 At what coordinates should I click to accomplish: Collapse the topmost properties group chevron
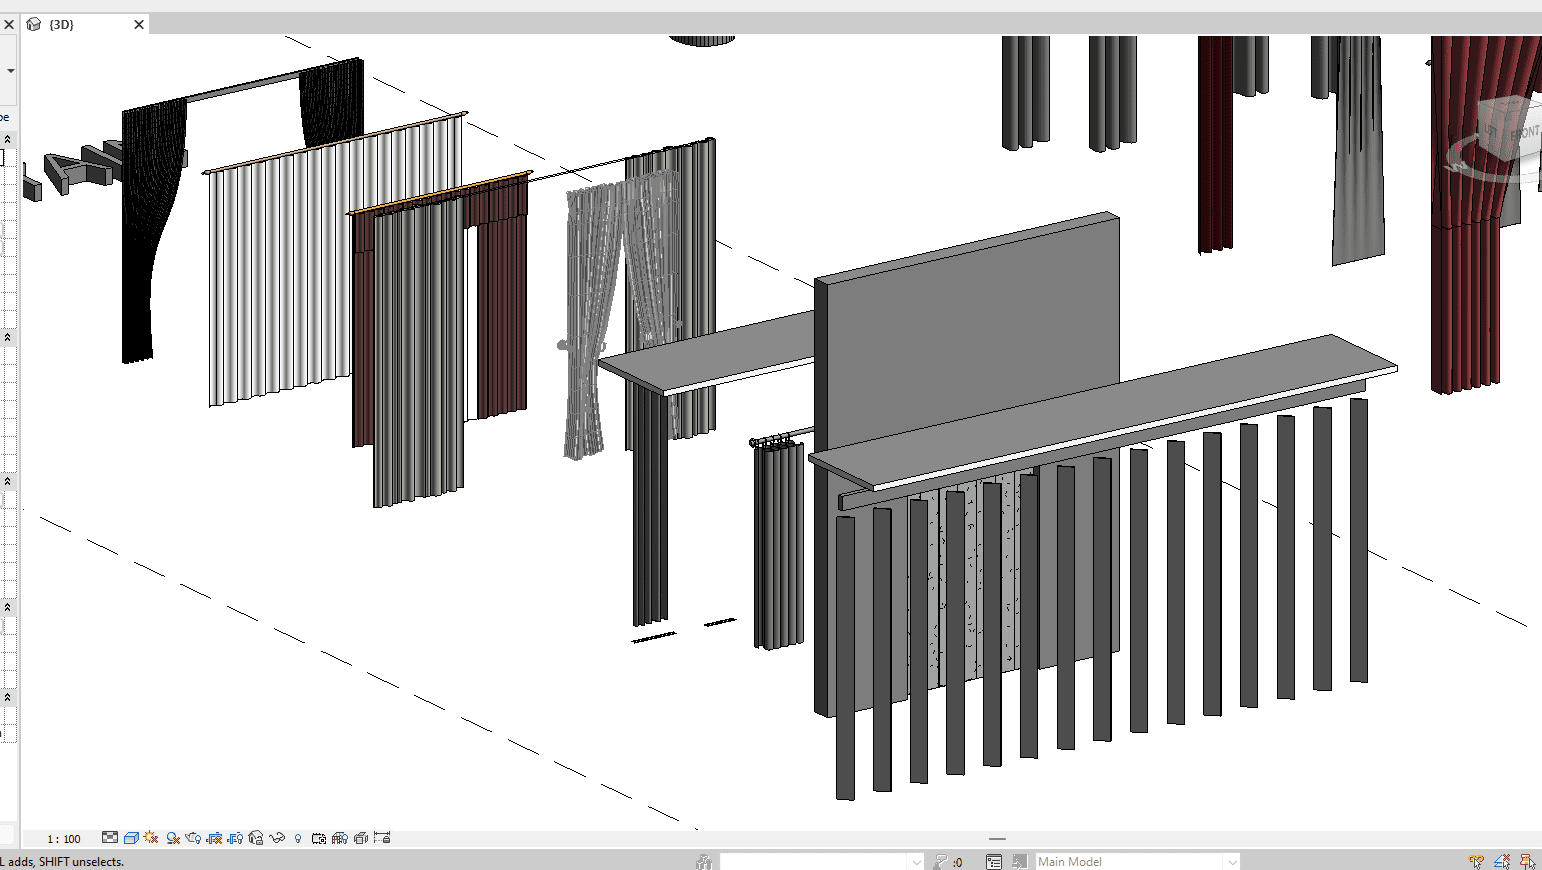click(x=7, y=139)
